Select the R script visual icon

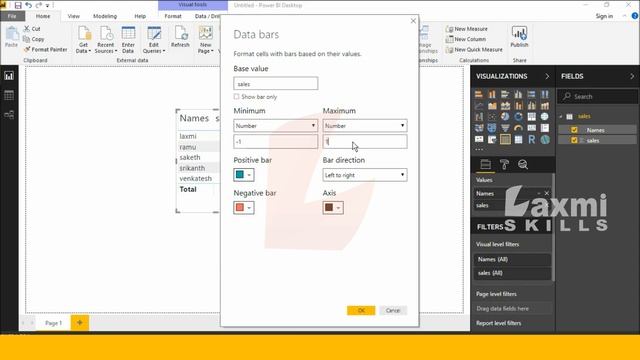531,140
